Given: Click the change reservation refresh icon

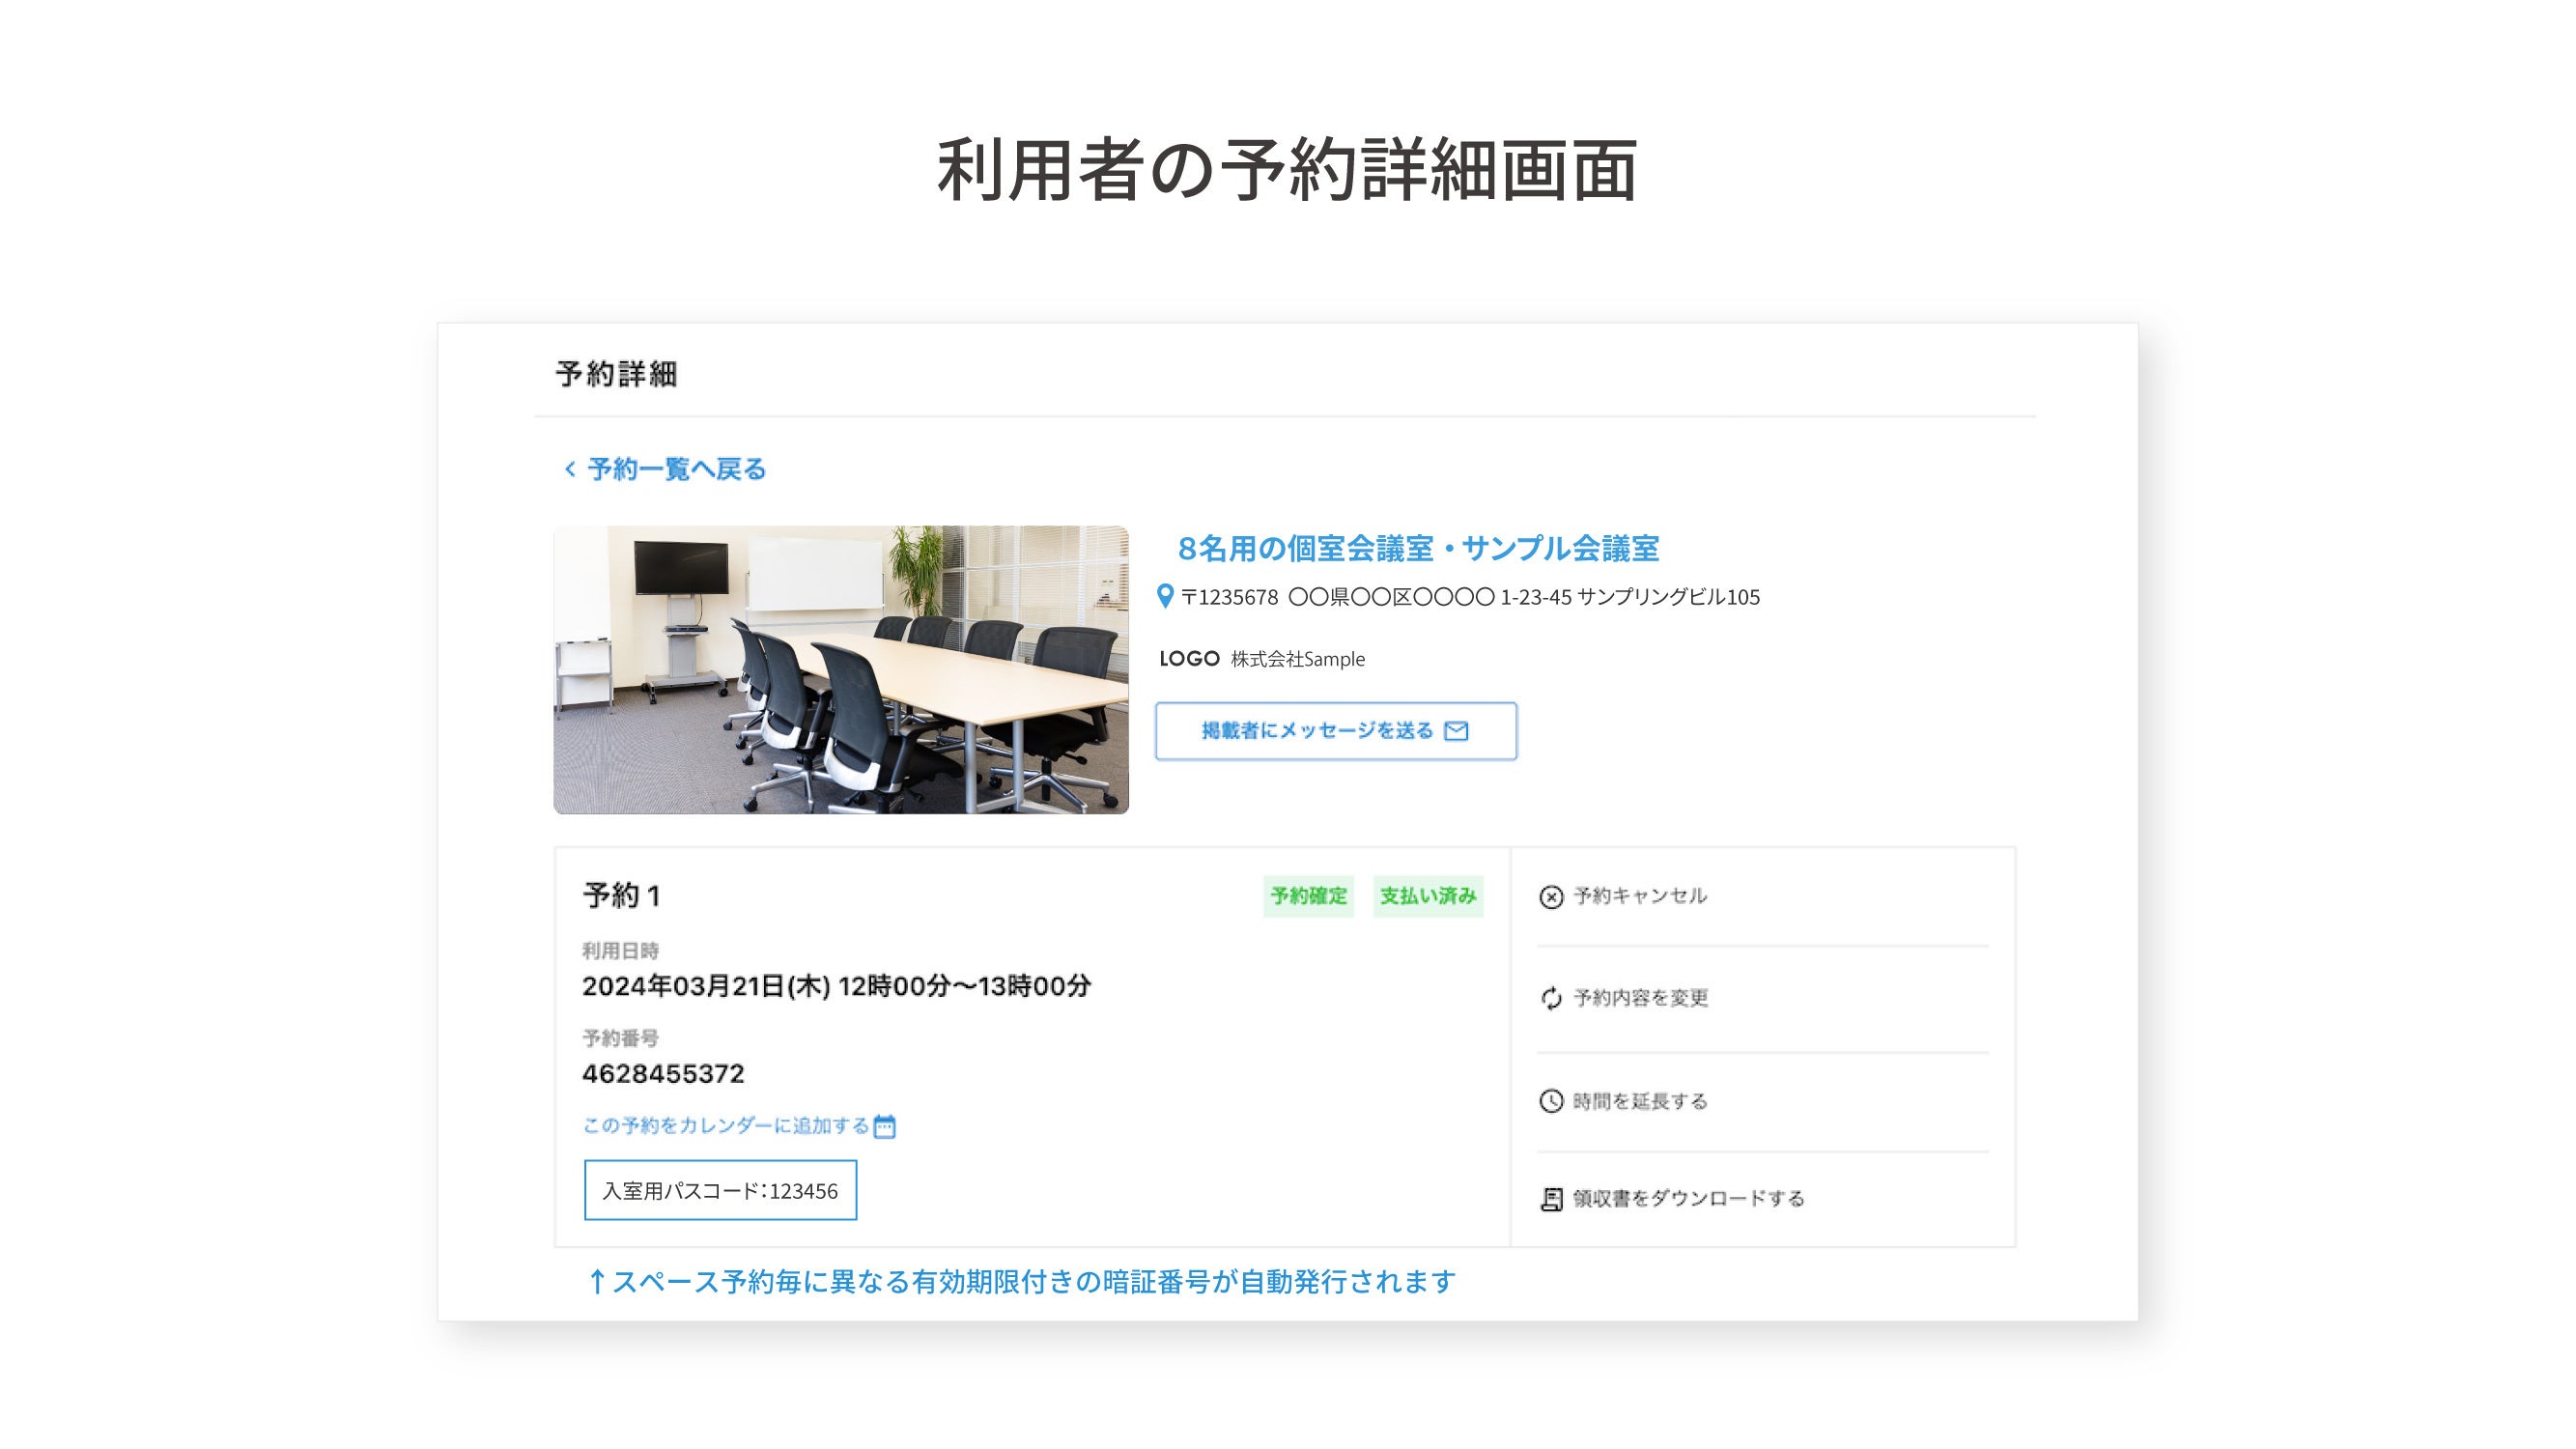Looking at the screenshot, I should [x=1550, y=998].
